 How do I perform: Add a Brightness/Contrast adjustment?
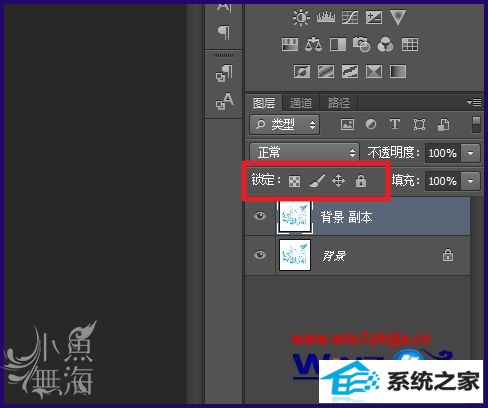pos(301,17)
